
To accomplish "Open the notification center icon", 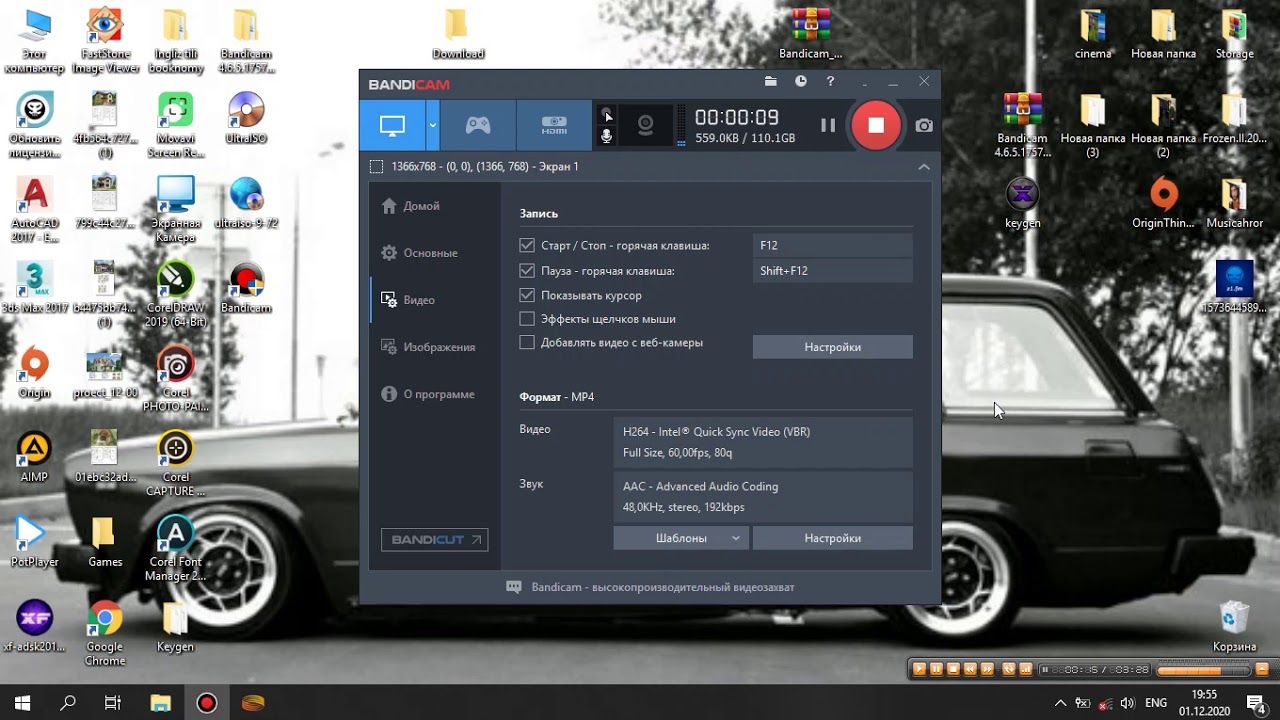I will (1255, 703).
